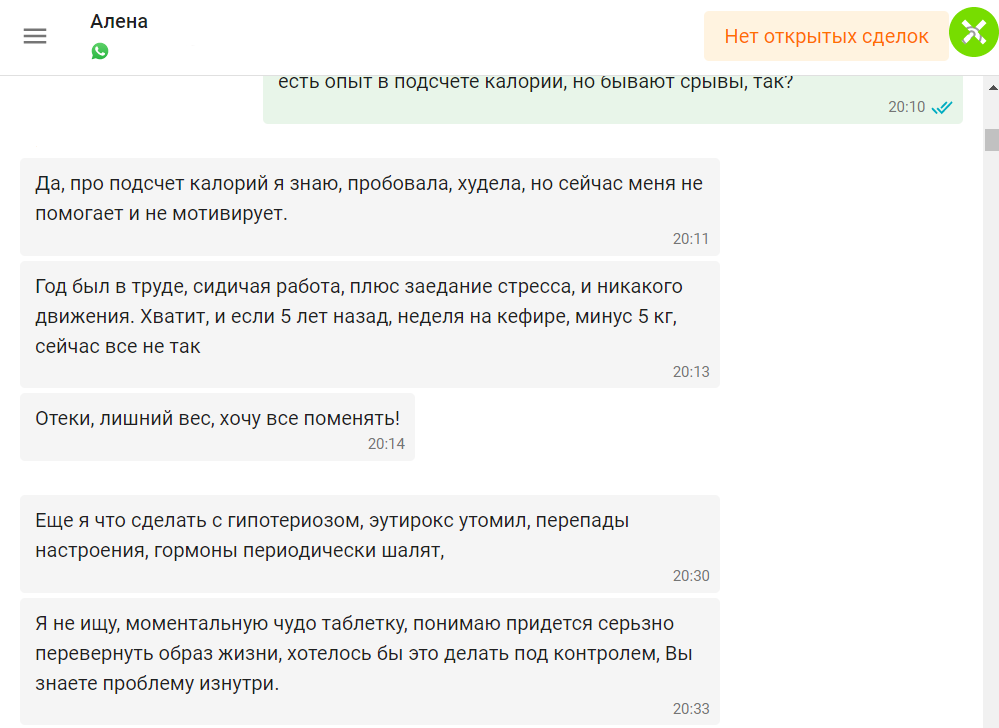Click contact name Алена
Viewport: 999px width, 728px height.
119,22
